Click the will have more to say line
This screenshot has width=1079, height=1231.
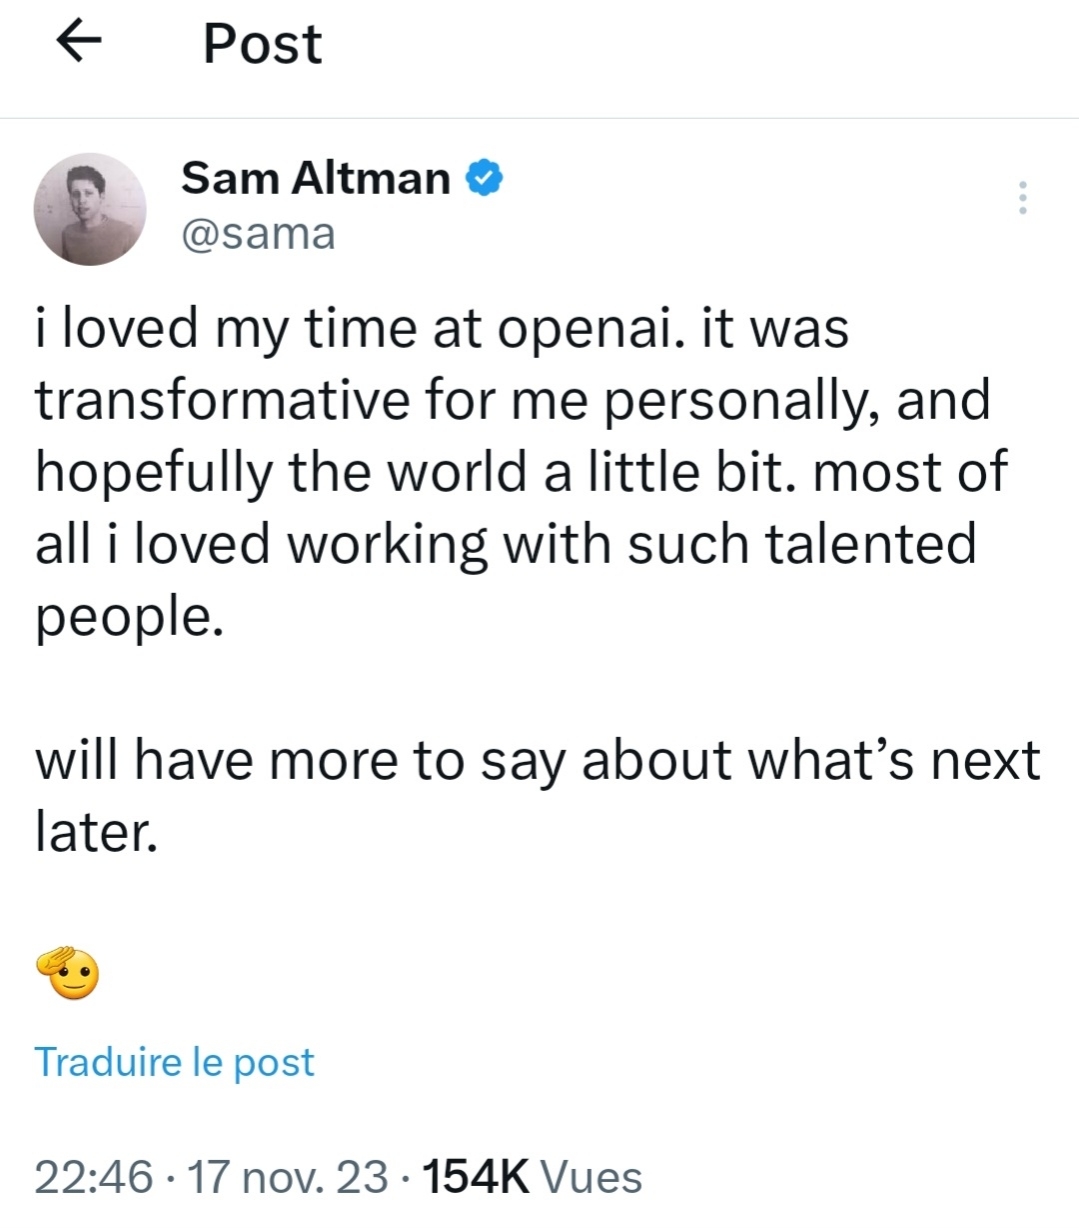(x=538, y=760)
